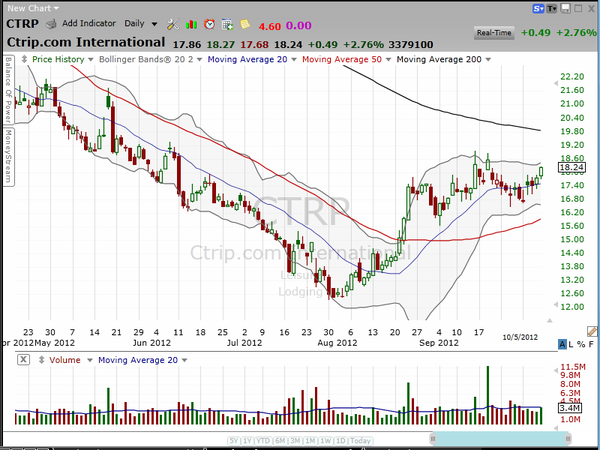
Task: Open chart properties with wrench and screwdriver icon
Action: [173, 24]
